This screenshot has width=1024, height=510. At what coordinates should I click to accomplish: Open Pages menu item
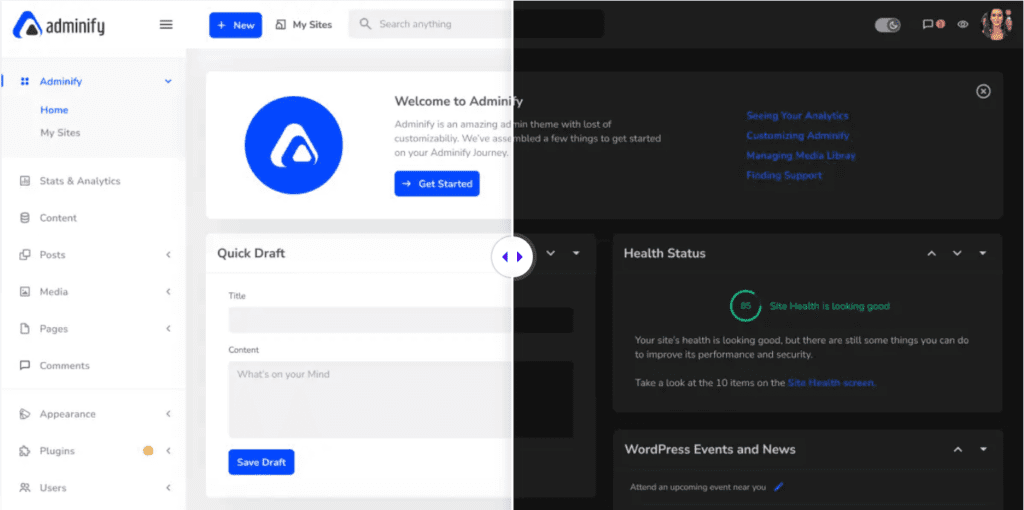pyautogui.click(x=54, y=329)
